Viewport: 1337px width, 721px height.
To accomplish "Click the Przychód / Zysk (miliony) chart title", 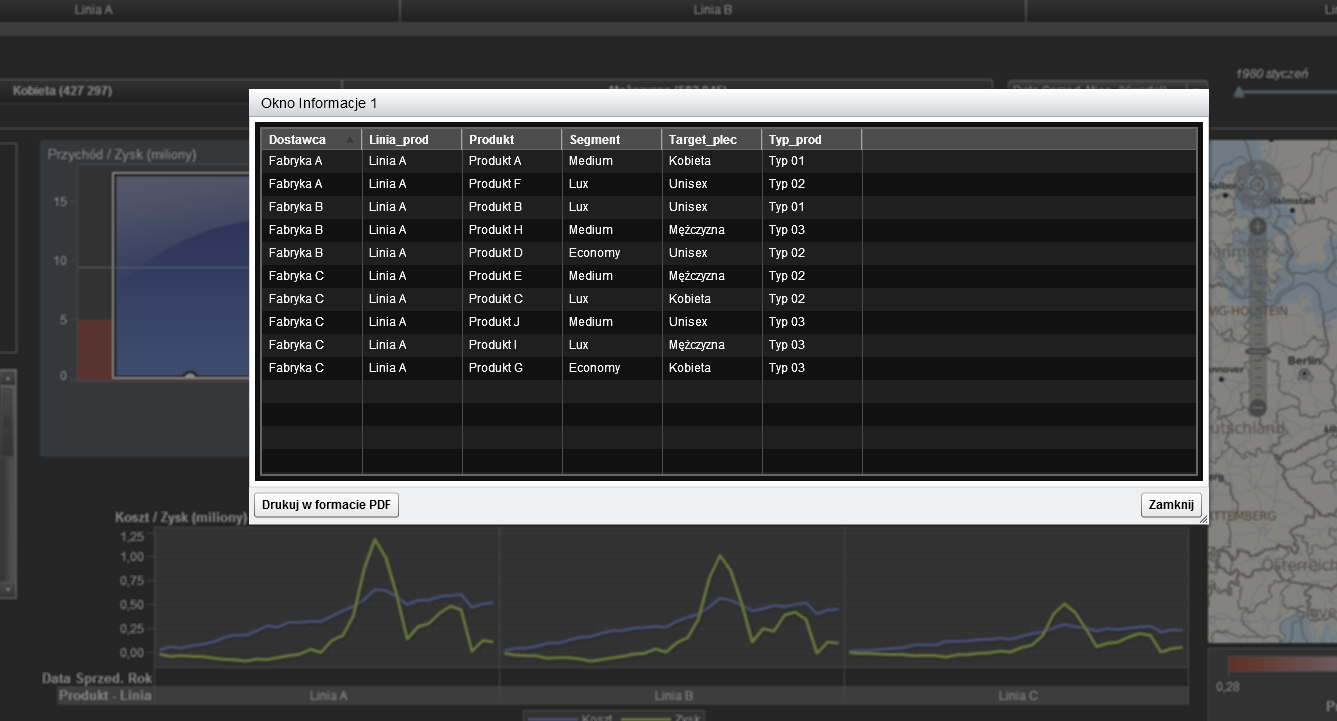I will pyautogui.click(x=122, y=155).
